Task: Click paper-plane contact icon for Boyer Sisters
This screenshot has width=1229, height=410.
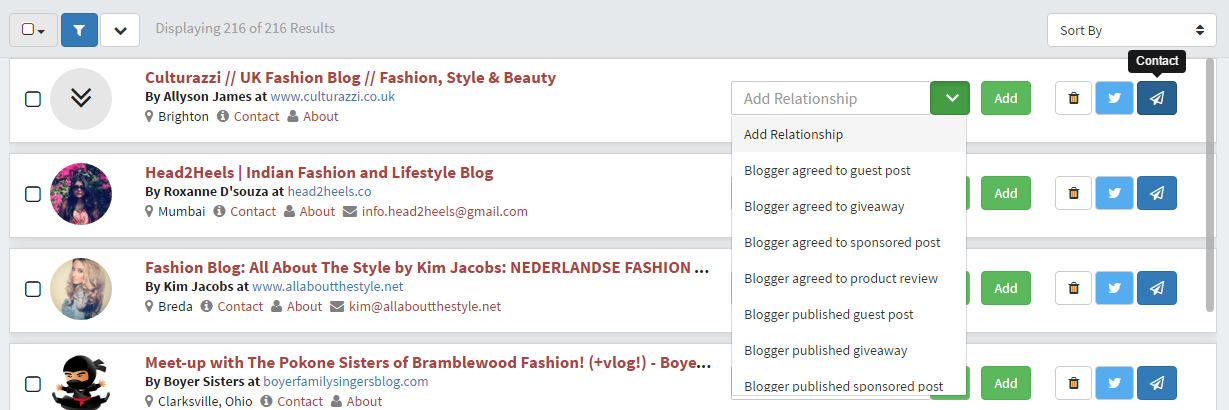Action: coord(1157,383)
